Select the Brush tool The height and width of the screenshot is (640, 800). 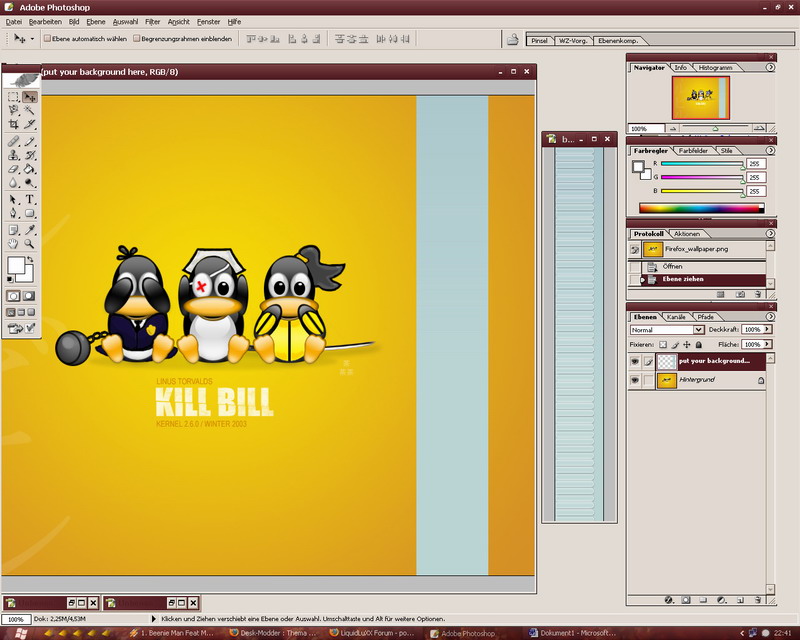tap(30, 141)
